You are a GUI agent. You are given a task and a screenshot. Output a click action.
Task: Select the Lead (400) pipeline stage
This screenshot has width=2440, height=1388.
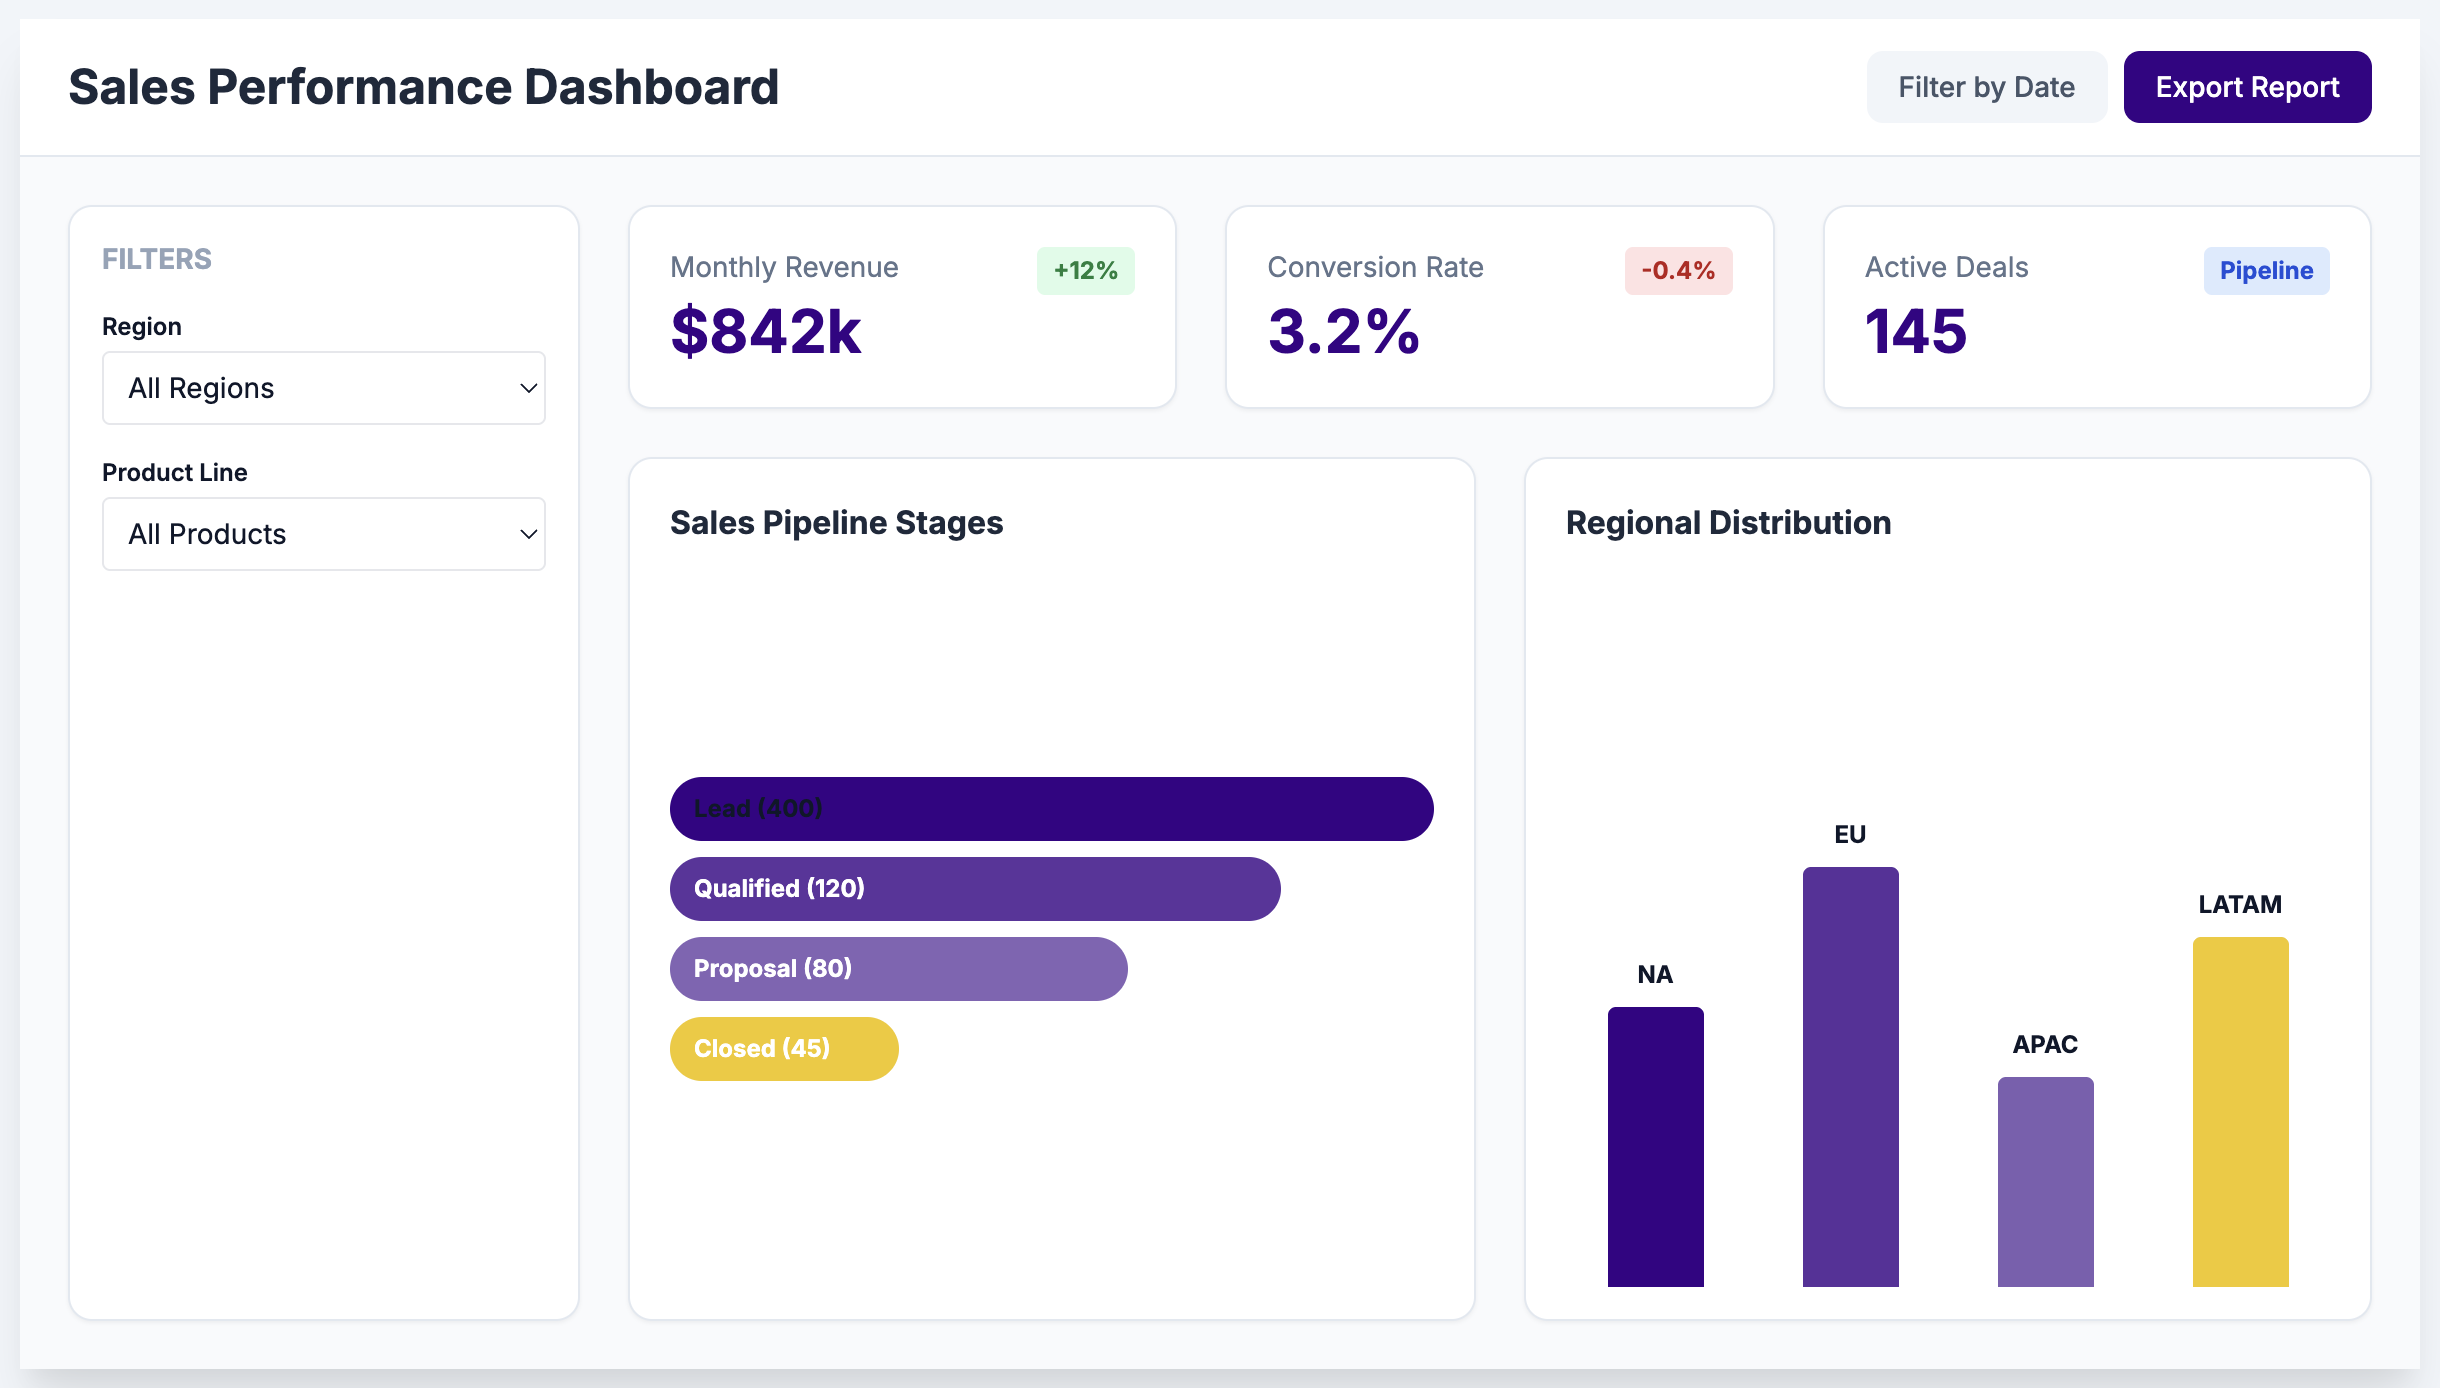coord(1050,808)
